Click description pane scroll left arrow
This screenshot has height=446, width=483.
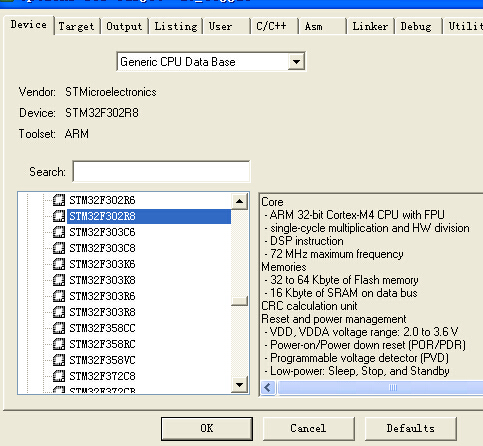click(268, 387)
